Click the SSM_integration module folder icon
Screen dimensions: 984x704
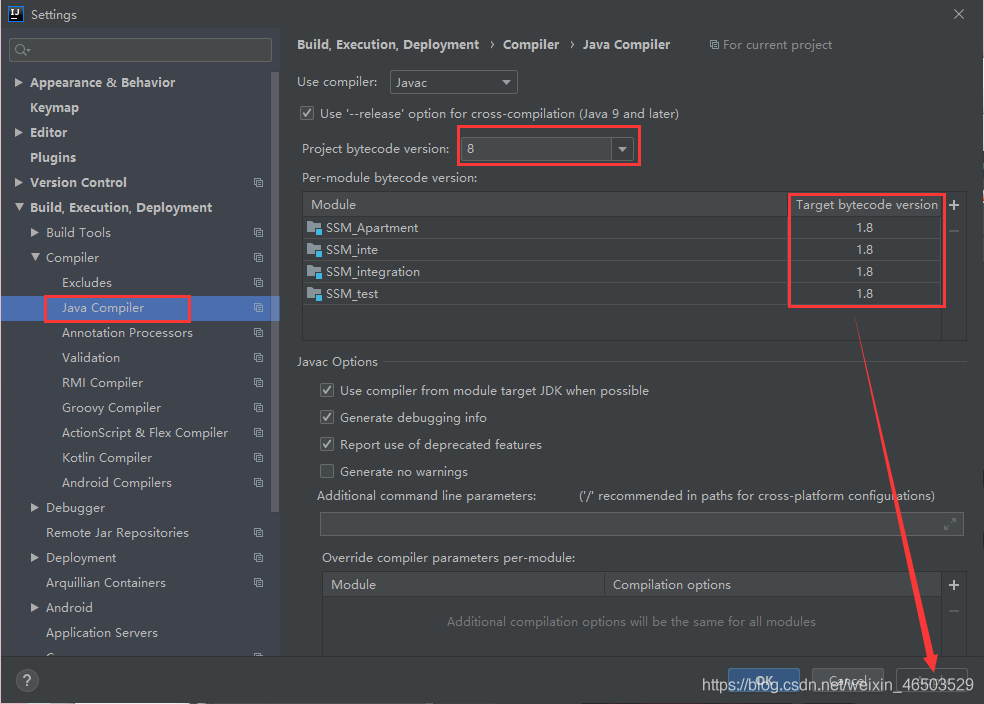pos(314,272)
